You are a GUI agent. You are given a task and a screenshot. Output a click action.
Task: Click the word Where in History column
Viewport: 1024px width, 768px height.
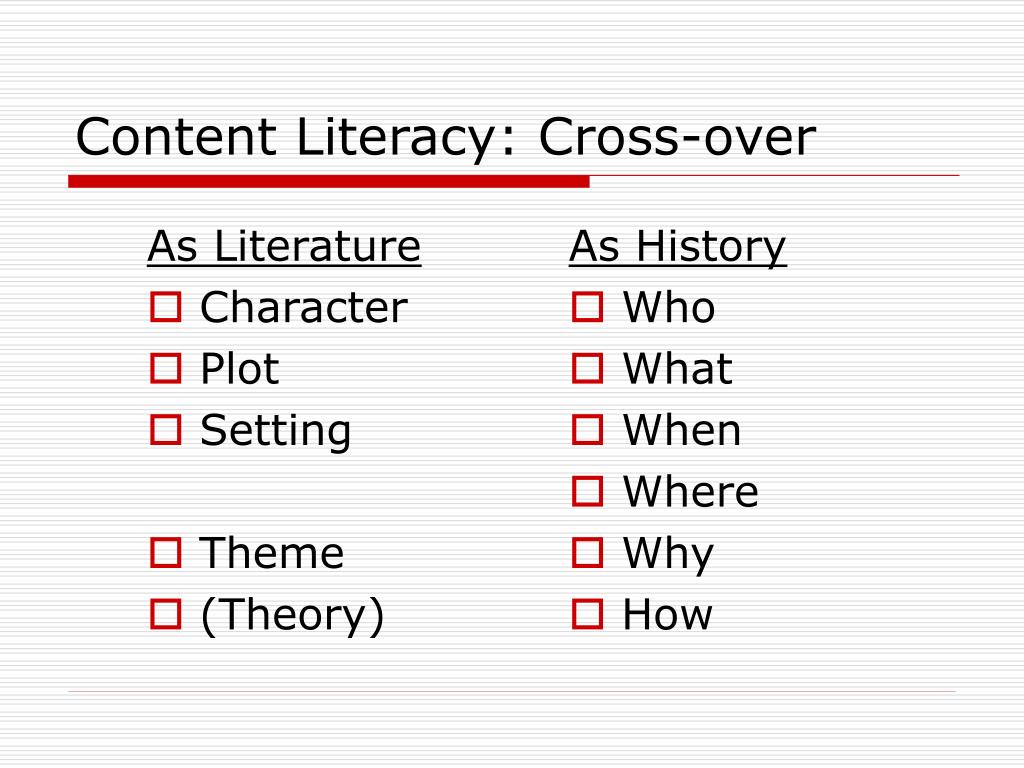tap(691, 491)
